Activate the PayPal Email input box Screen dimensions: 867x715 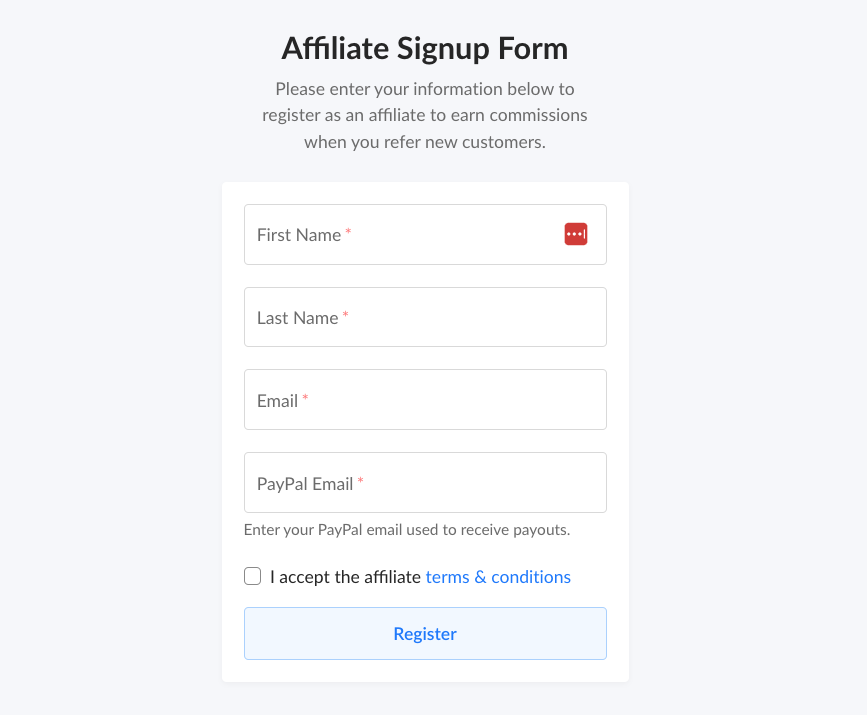pyautogui.click(x=425, y=483)
